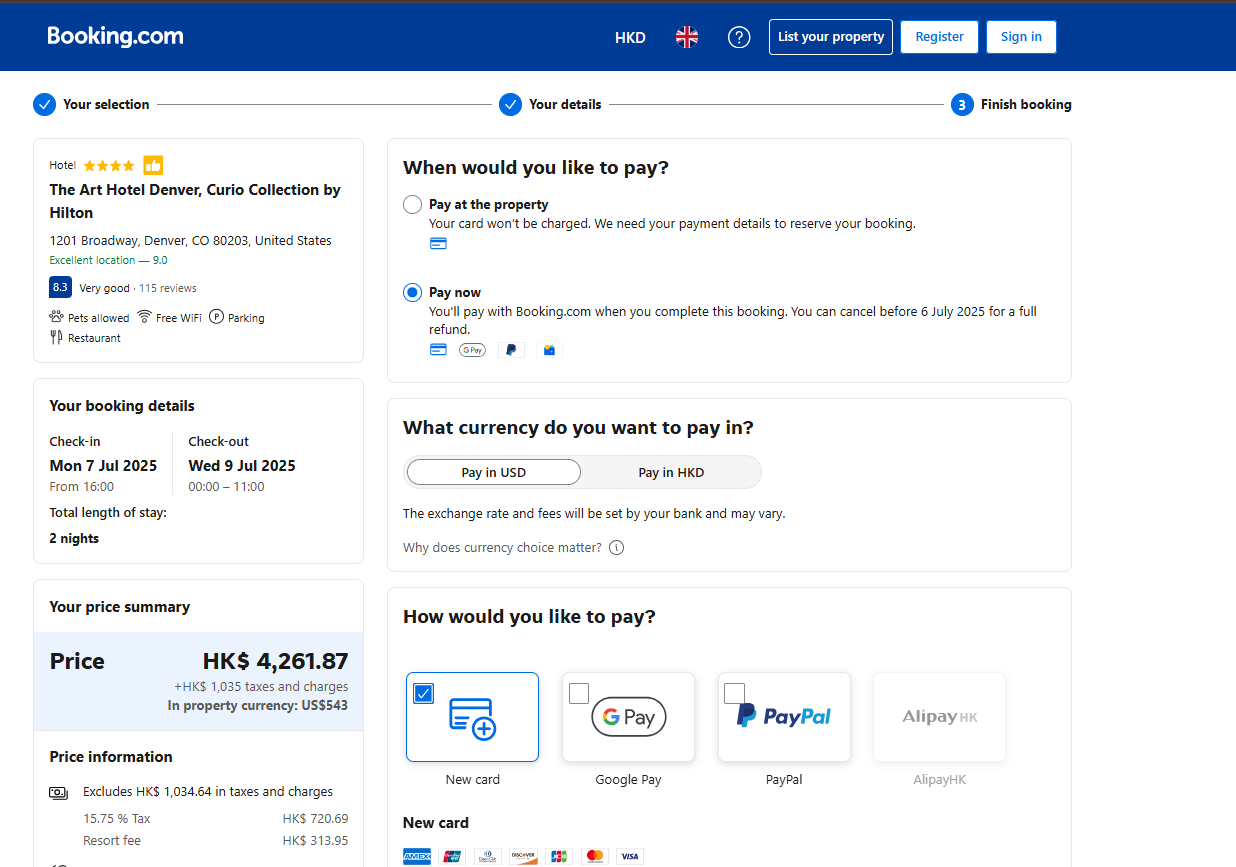Click the info icon beside currency question

[617, 548]
